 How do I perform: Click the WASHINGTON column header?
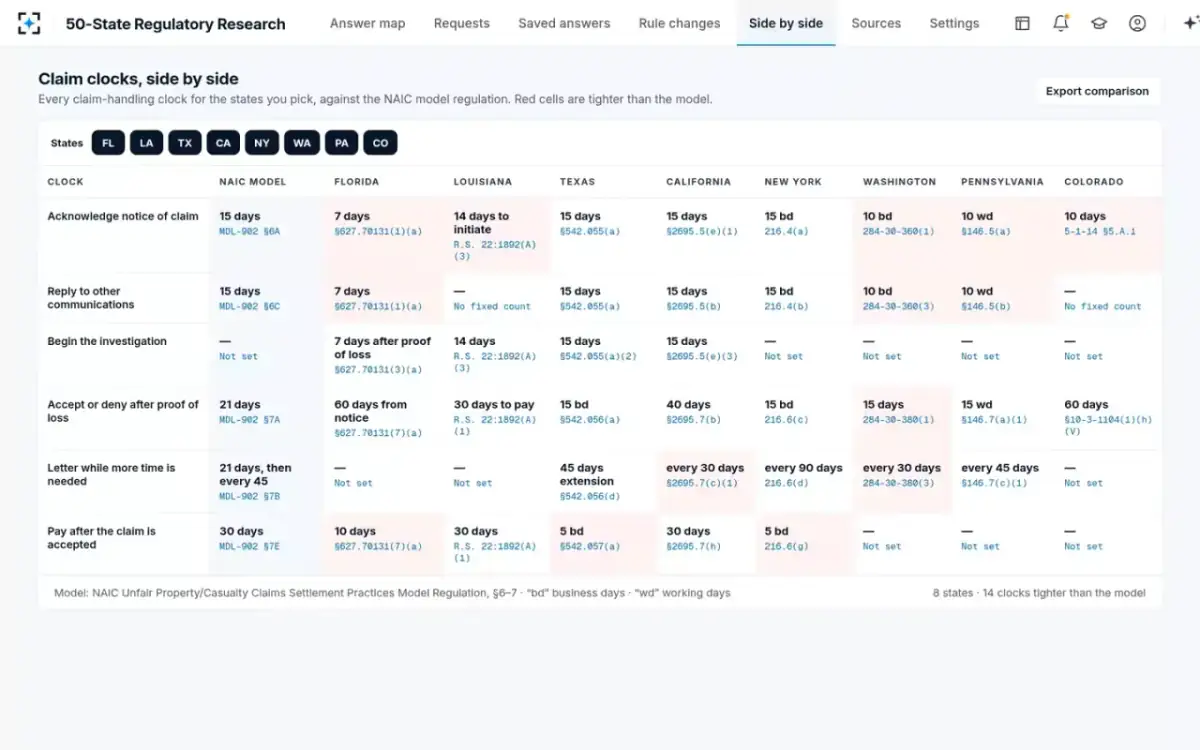point(900,182)
